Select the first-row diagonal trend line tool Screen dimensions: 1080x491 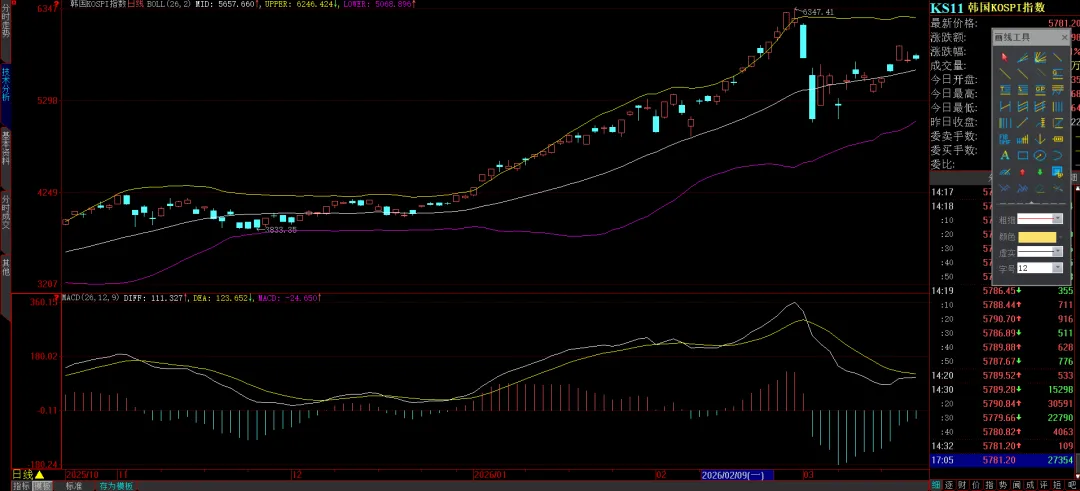tap(1057, 57)
